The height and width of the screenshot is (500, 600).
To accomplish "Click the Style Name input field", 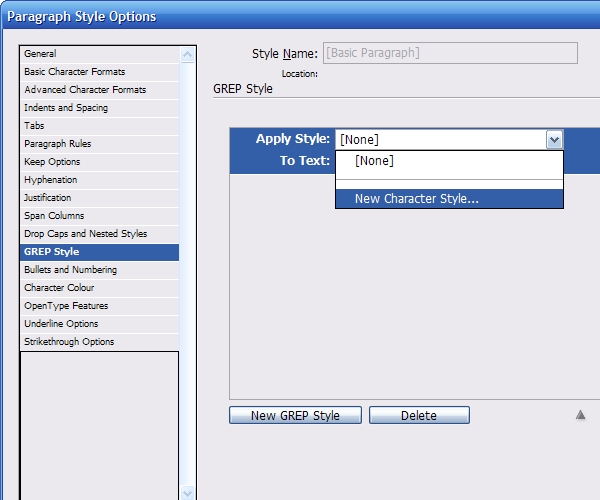I will tap(450, 53).
